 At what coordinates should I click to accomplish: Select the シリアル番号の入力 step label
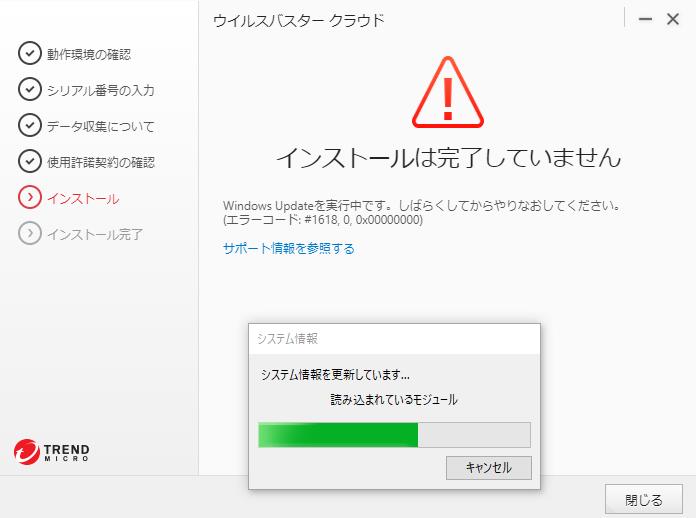pyautogui.click(x=101, y=90)
